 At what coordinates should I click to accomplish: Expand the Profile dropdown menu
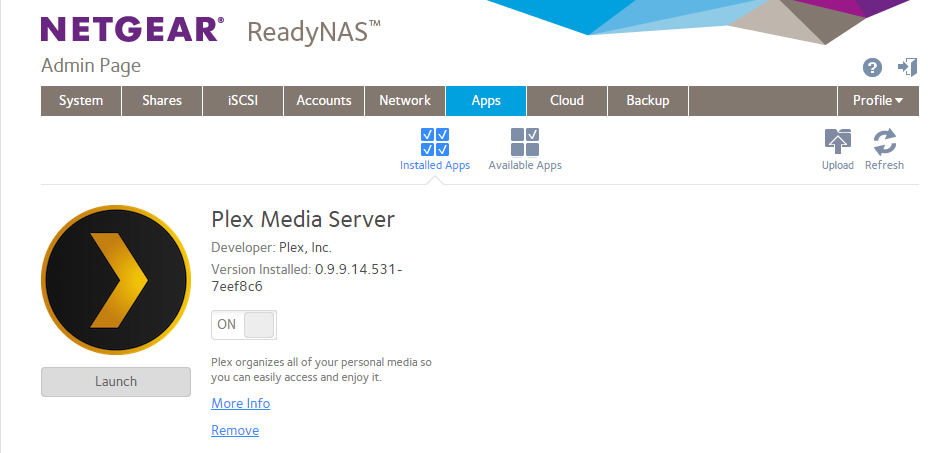click(x=878, y=101)
